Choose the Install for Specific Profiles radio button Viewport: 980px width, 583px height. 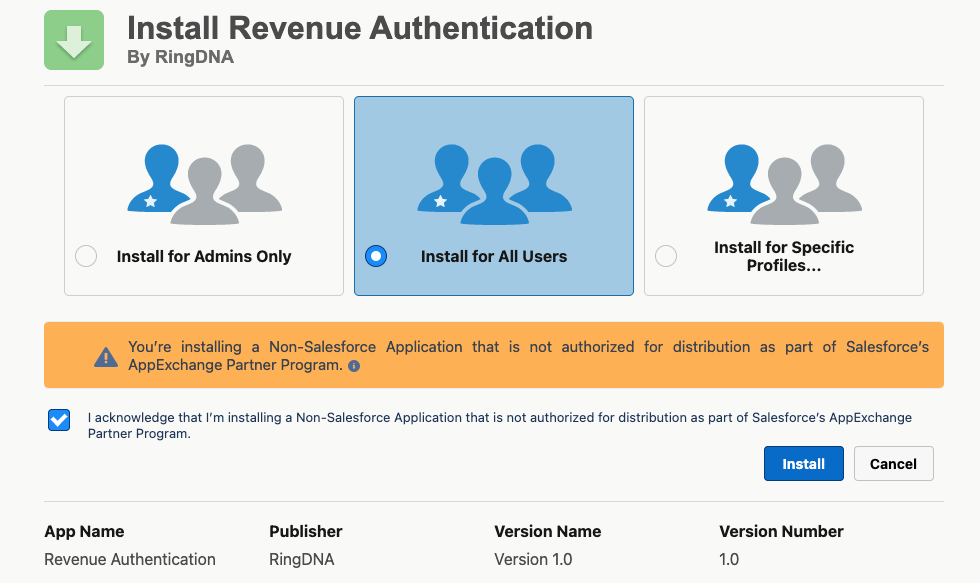tap(666, 256)
